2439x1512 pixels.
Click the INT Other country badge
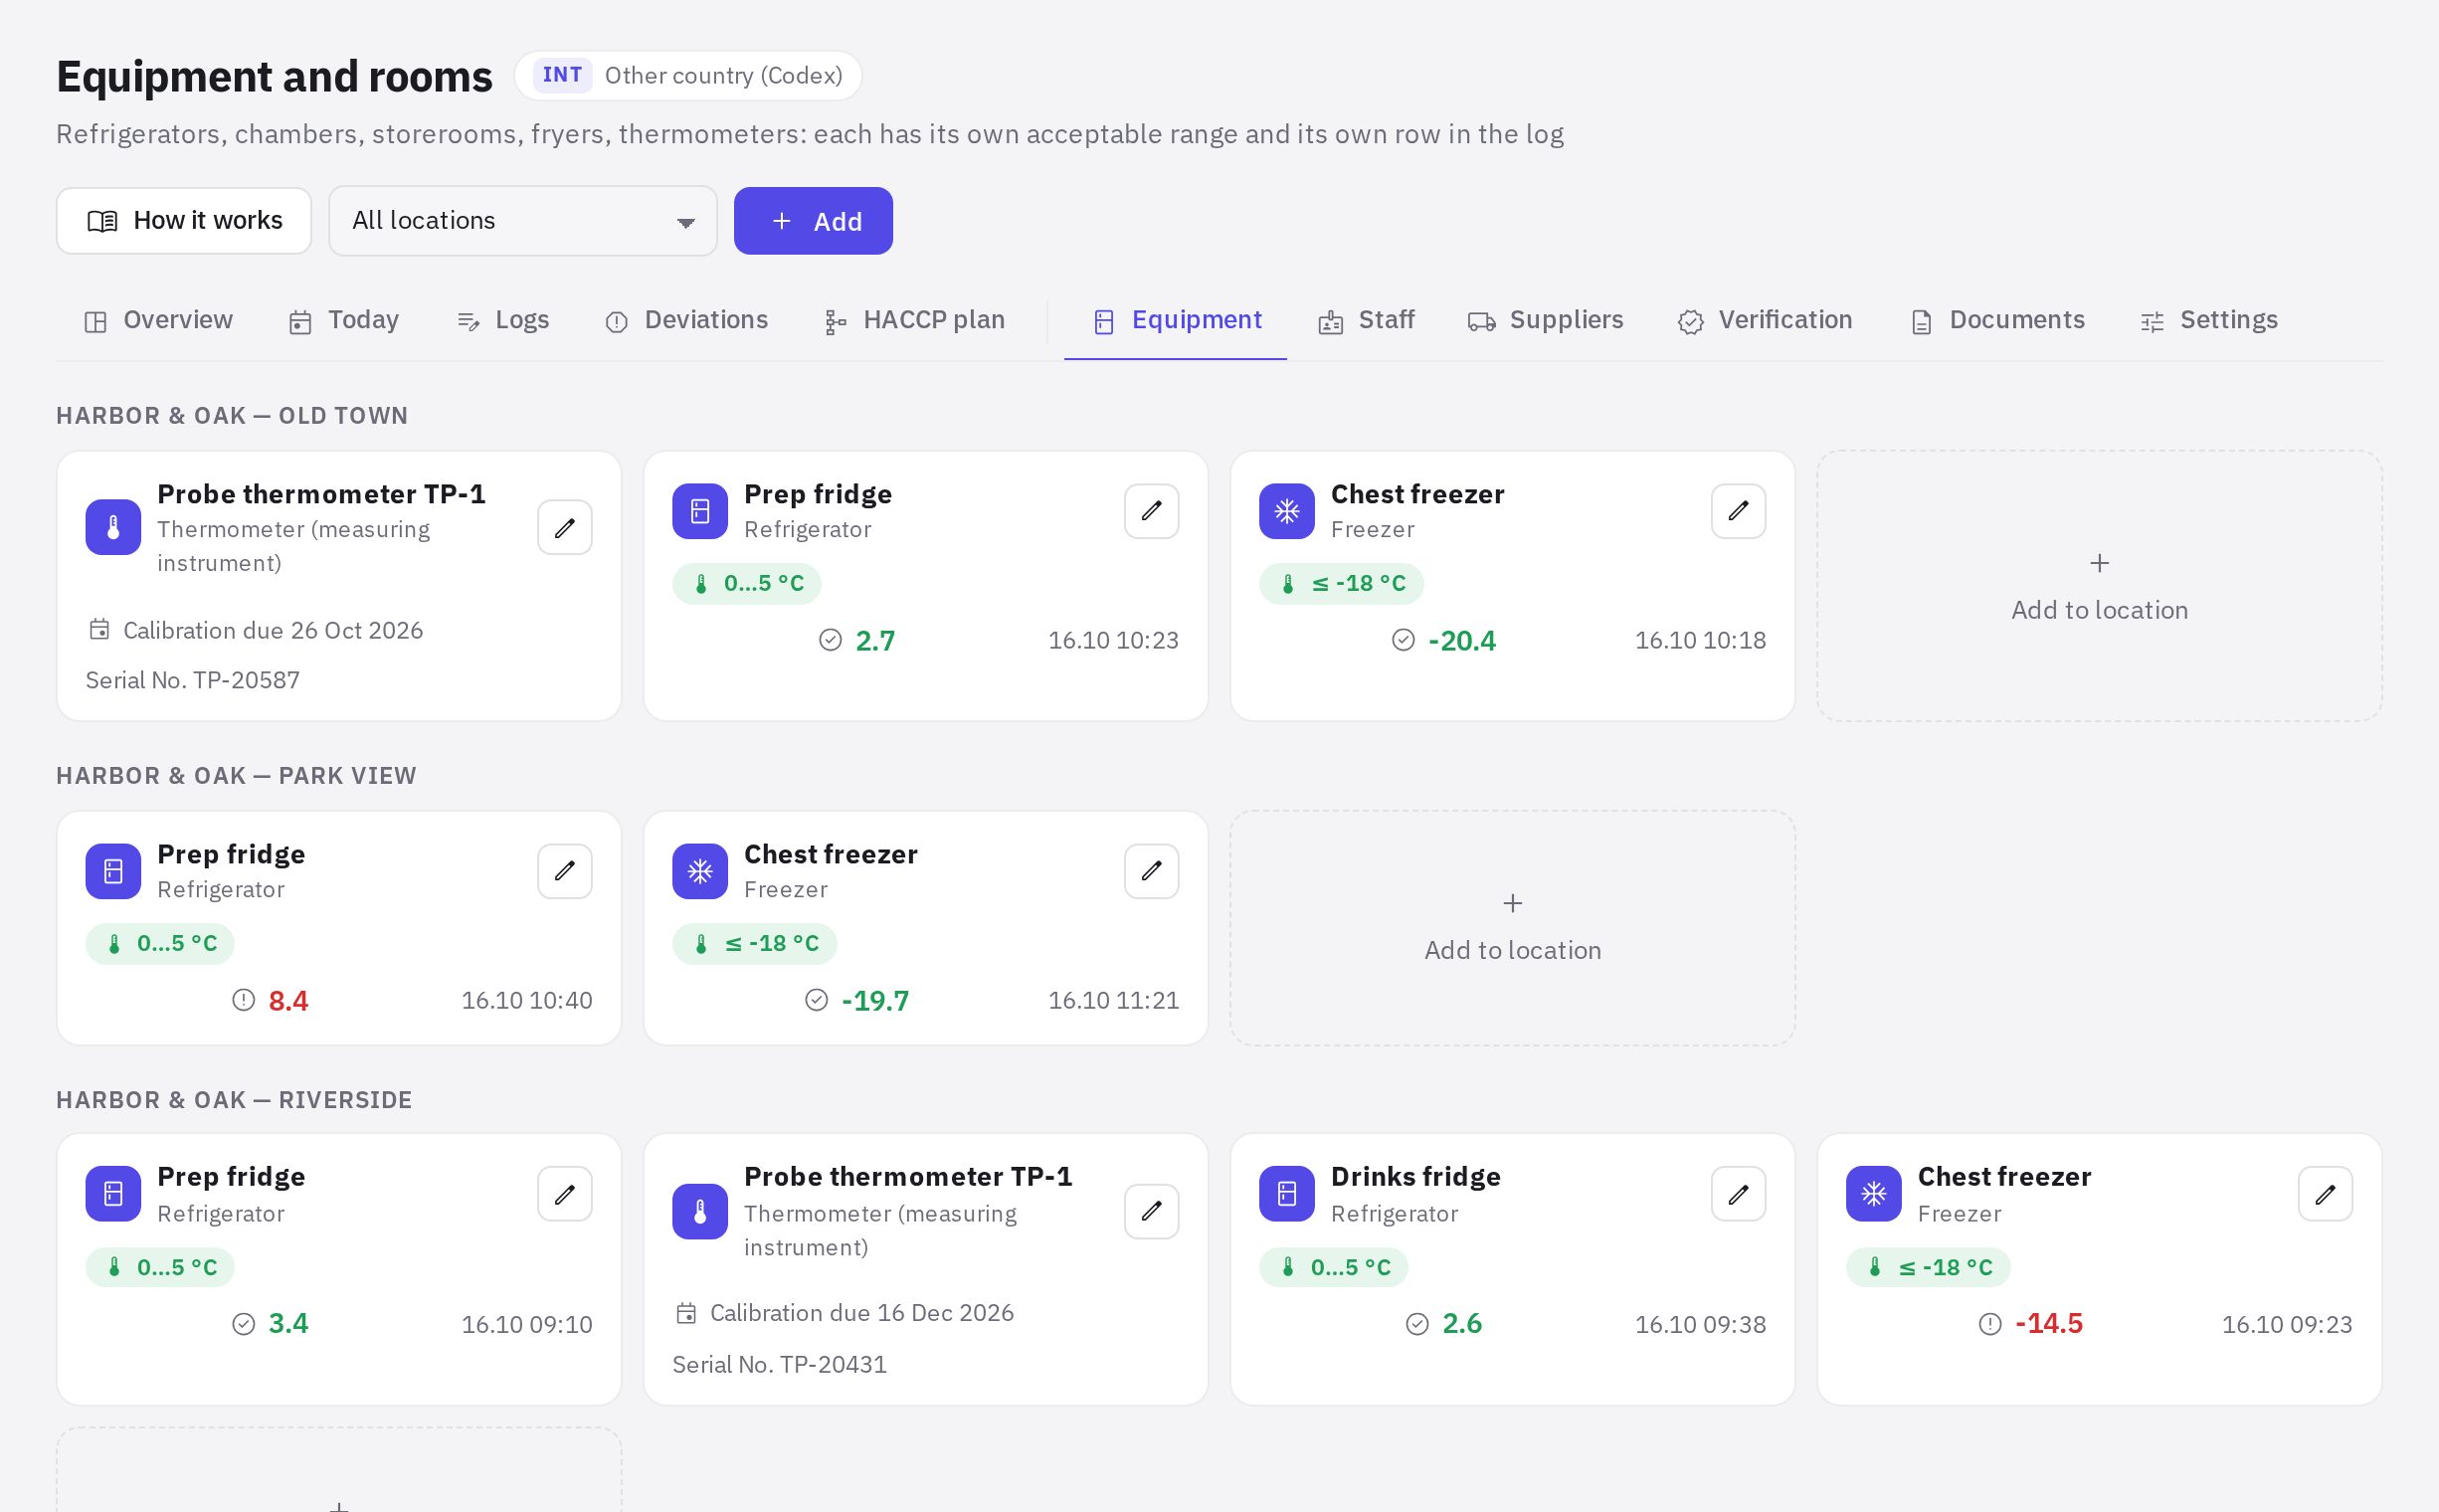[x=688, y=76]
